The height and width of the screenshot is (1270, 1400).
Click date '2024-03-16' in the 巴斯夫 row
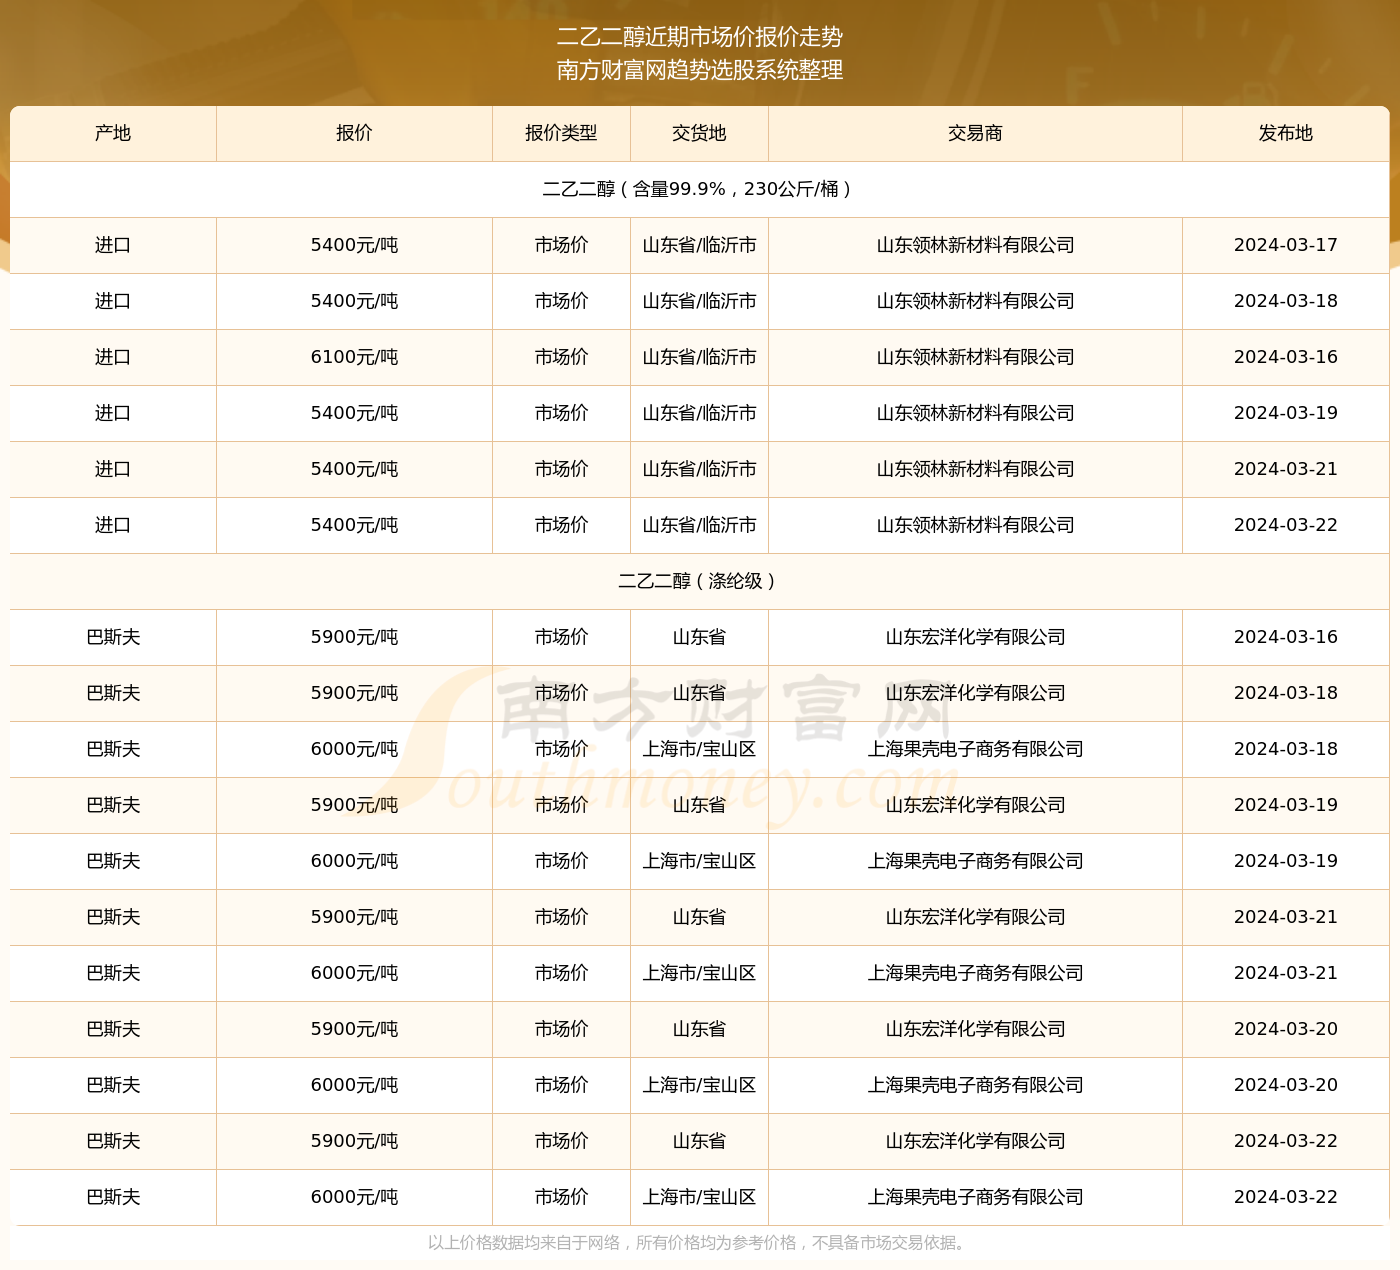click(1286, 637)
